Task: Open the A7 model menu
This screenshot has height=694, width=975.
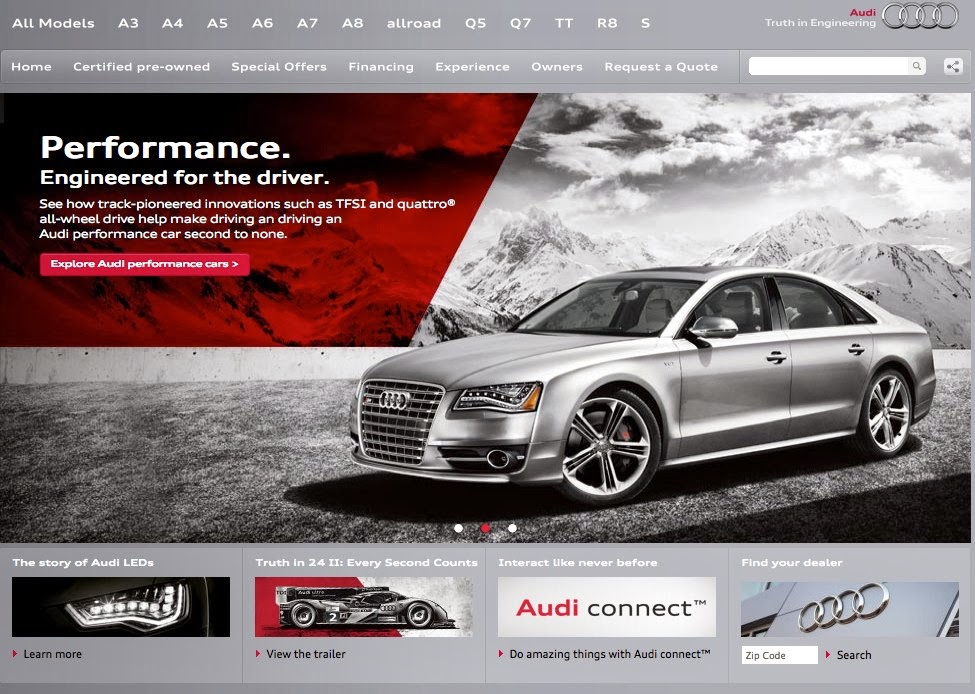Action: 307,23
